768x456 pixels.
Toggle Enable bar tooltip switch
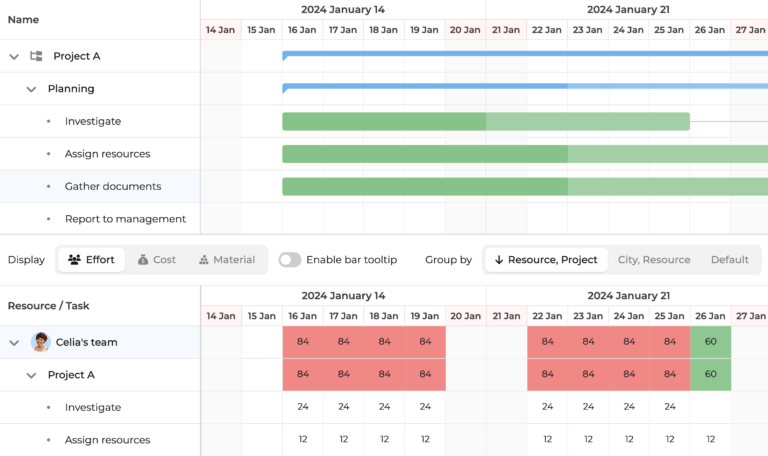289,260
